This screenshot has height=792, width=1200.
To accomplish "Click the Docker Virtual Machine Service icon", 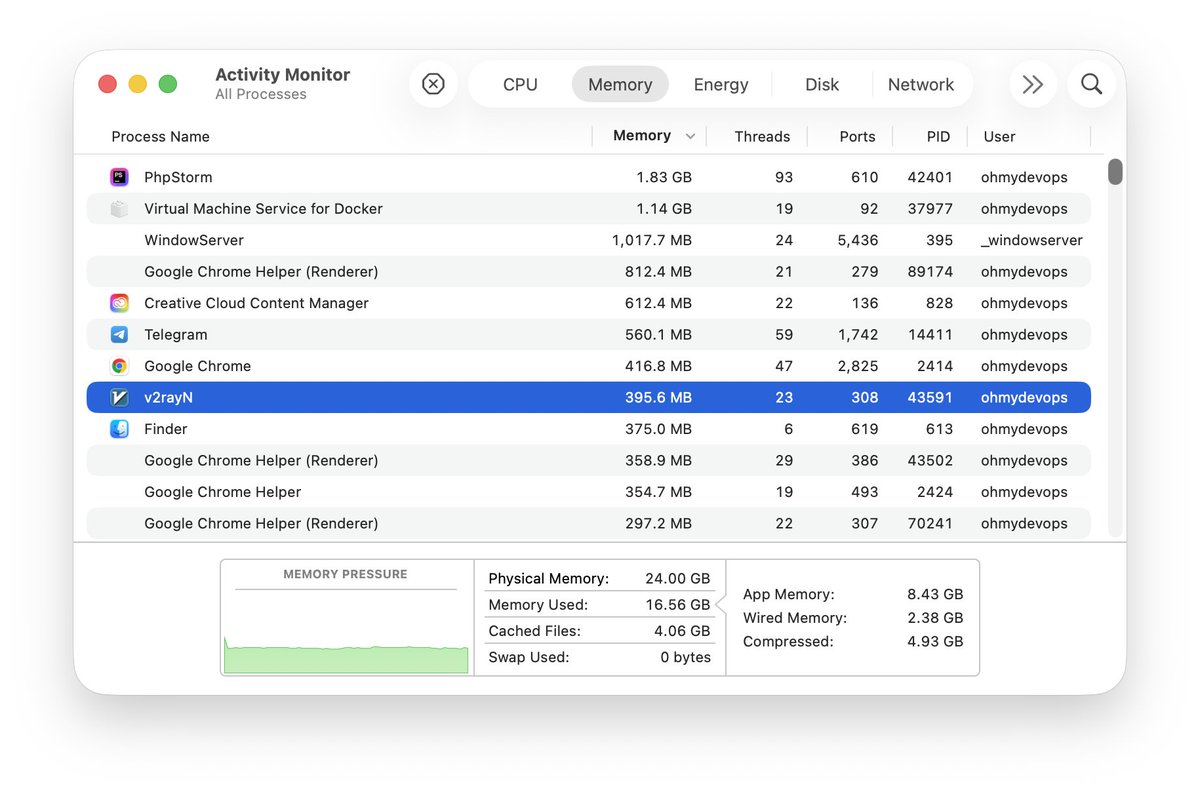I will (x=119, y=209).
